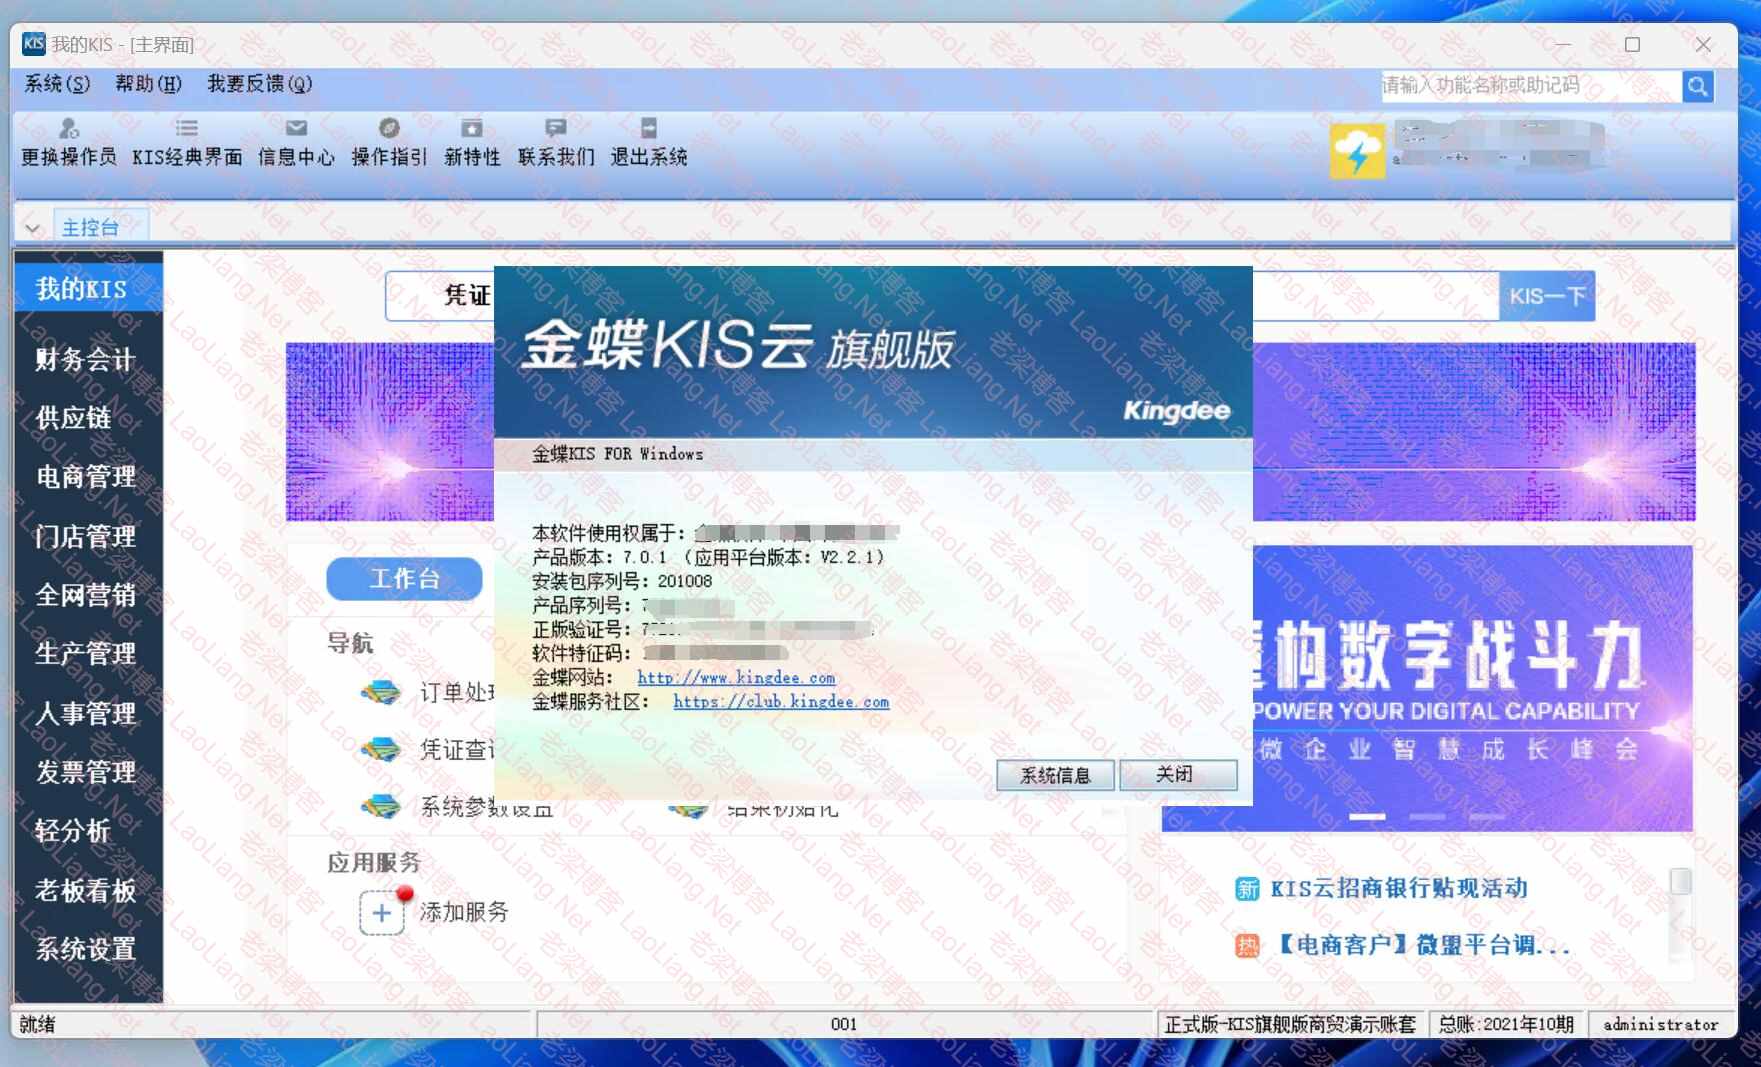Open the 新特性 new features icon
The height and width of the screenshot is (1067, 1761).
[x=472, y=129]
